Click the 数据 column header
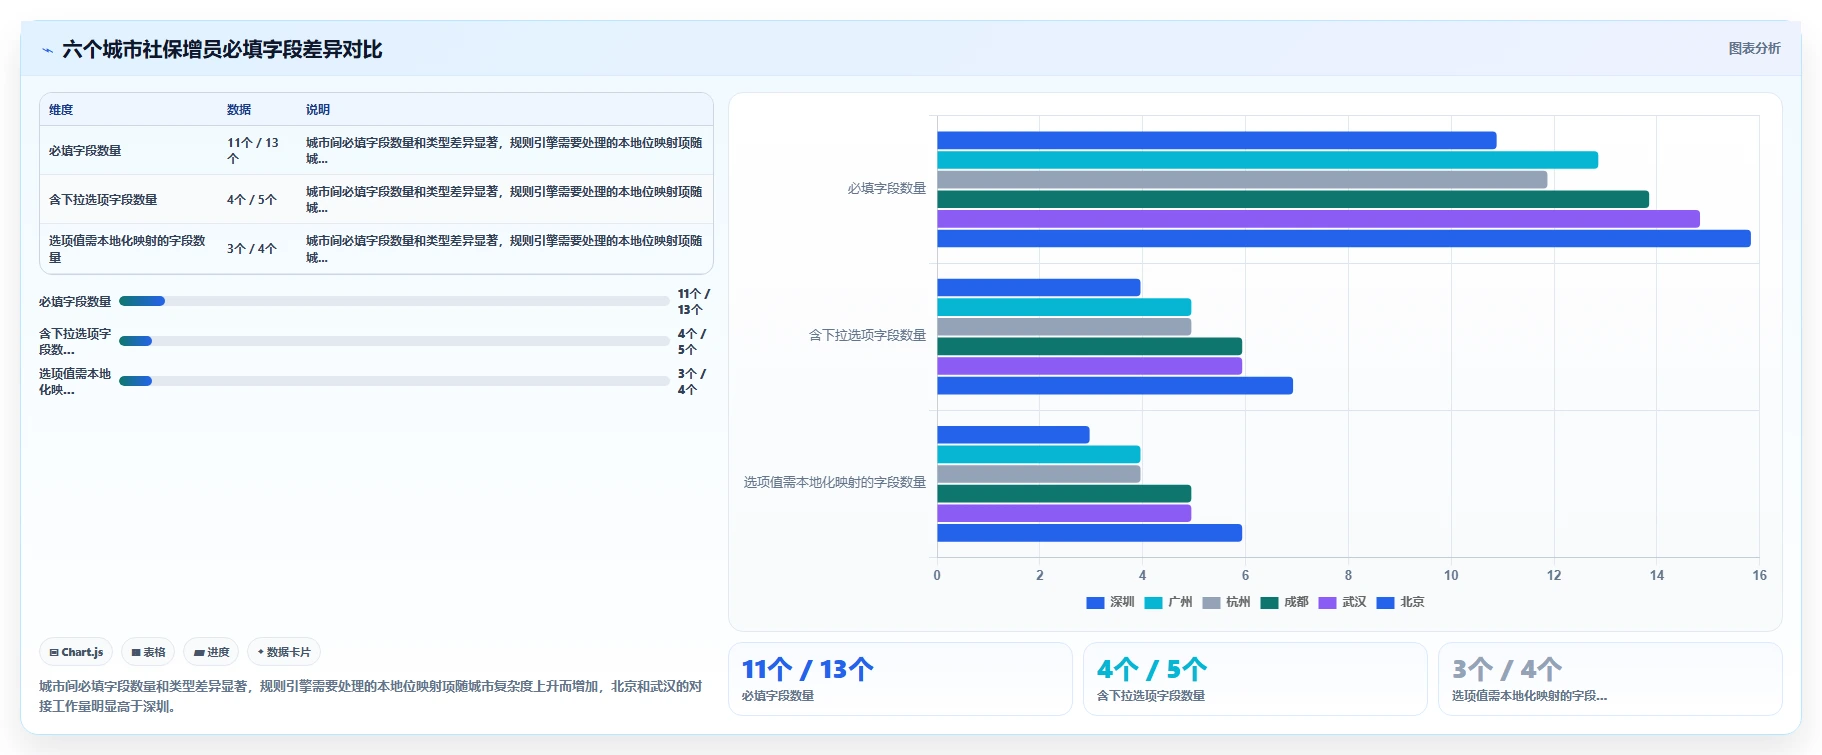Viewport: 1822px width, 755px height. [239, 110]
